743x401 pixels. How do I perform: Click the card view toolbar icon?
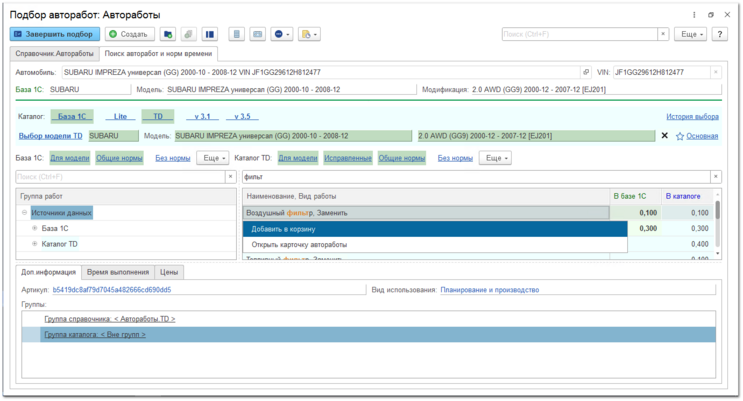[258, 34]
